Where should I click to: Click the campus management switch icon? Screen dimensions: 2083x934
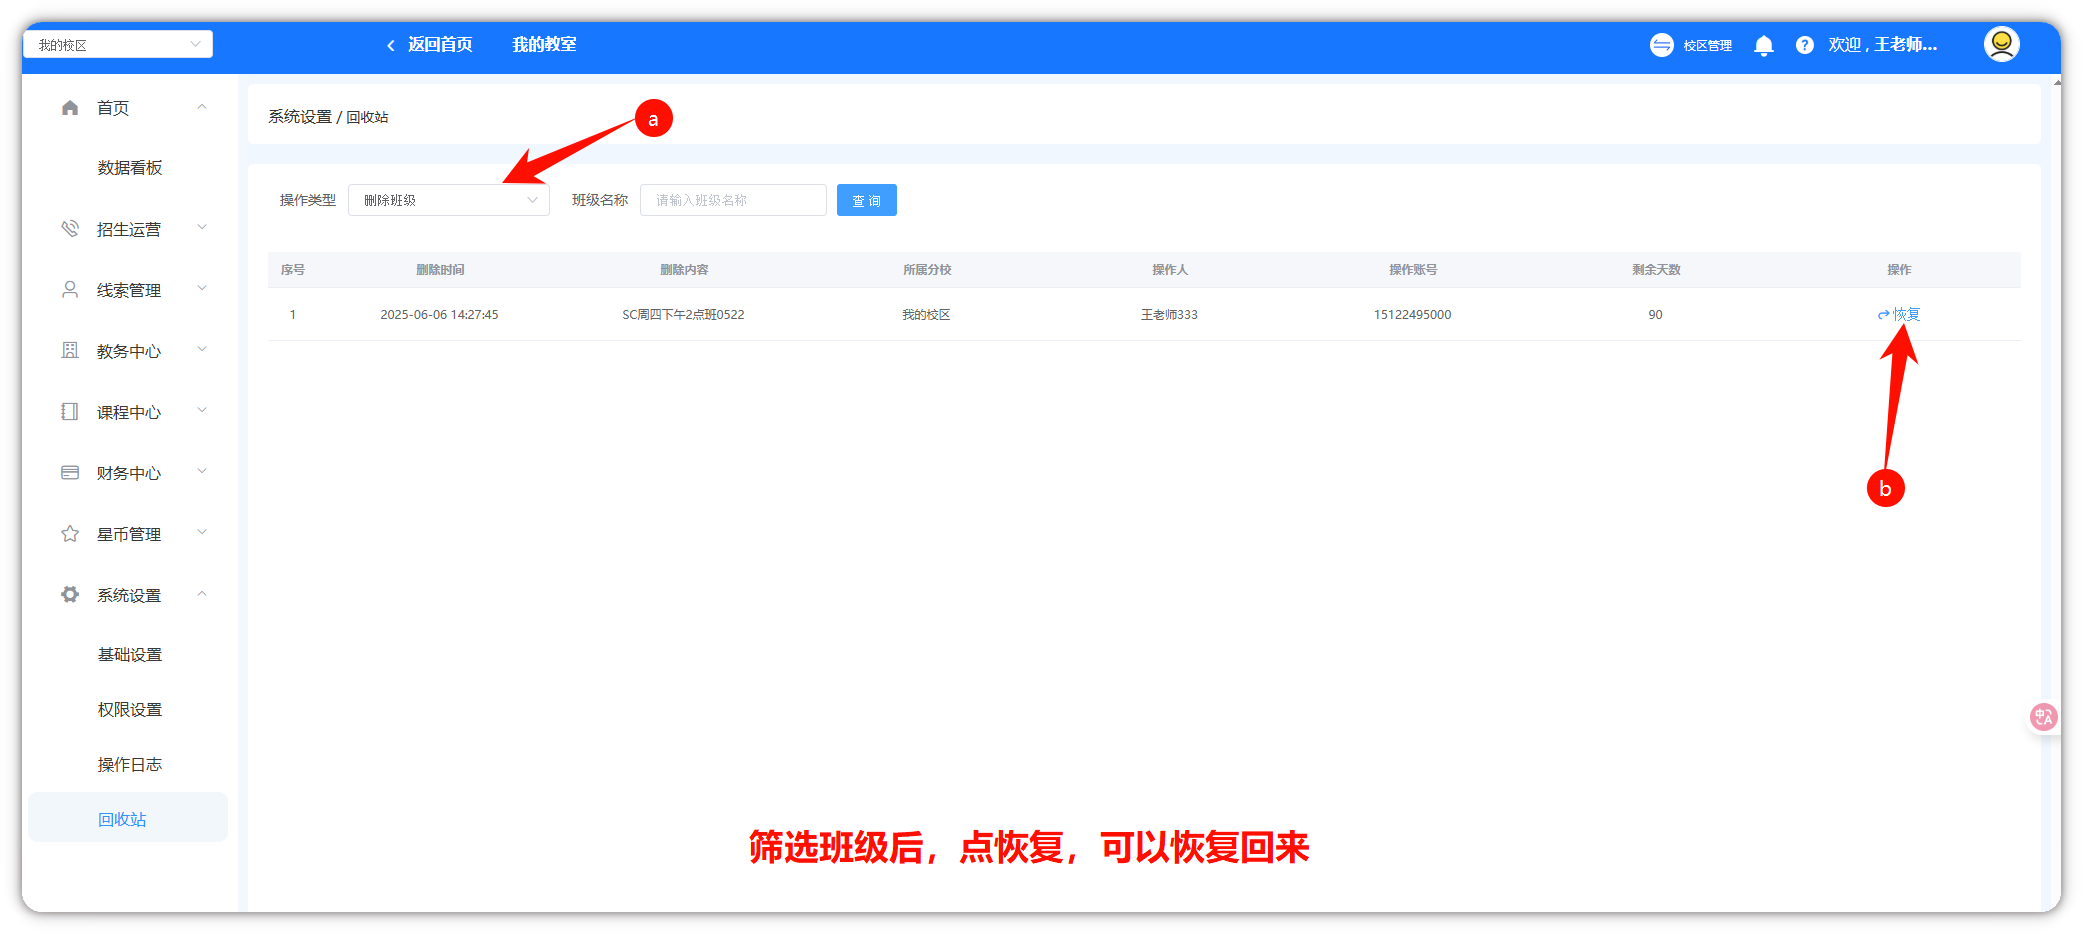(x=1661, y=46)
